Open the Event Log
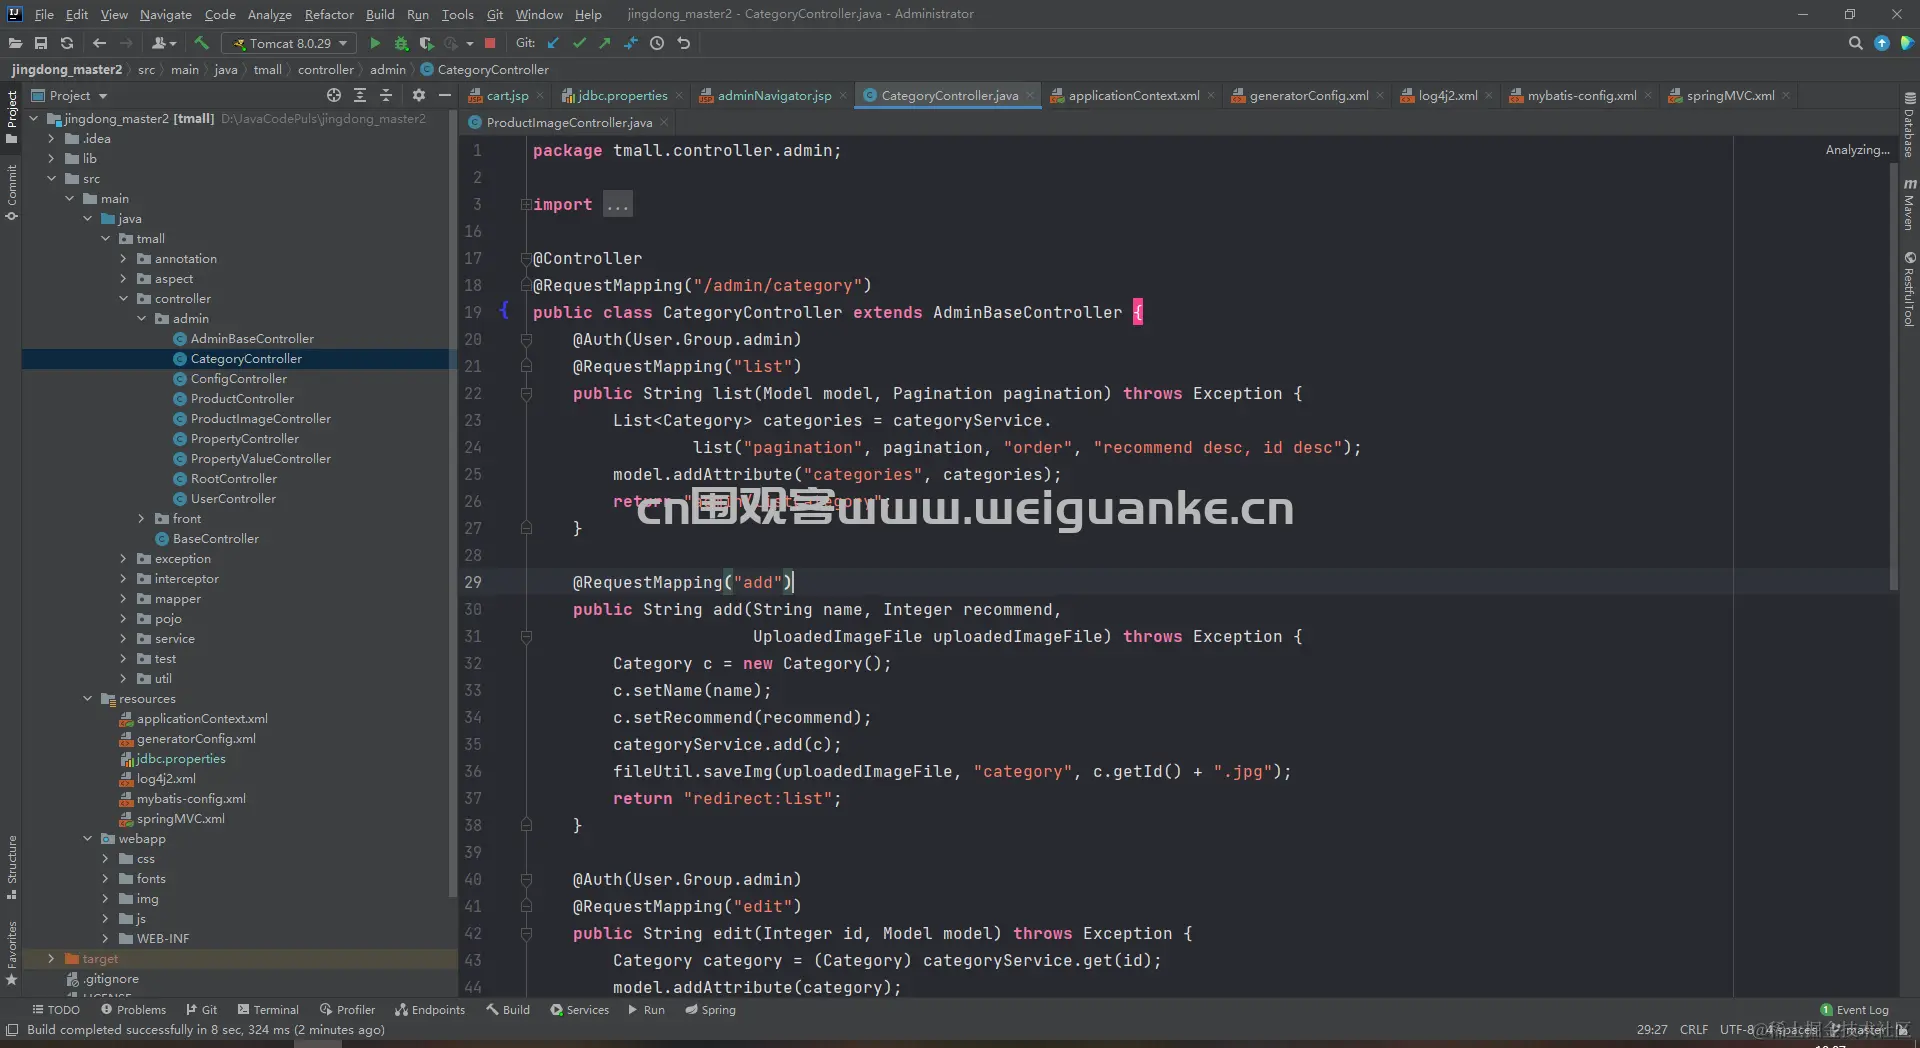The width and height of the screenshot is (1920, 1048). click(x=1855, y=1010)
